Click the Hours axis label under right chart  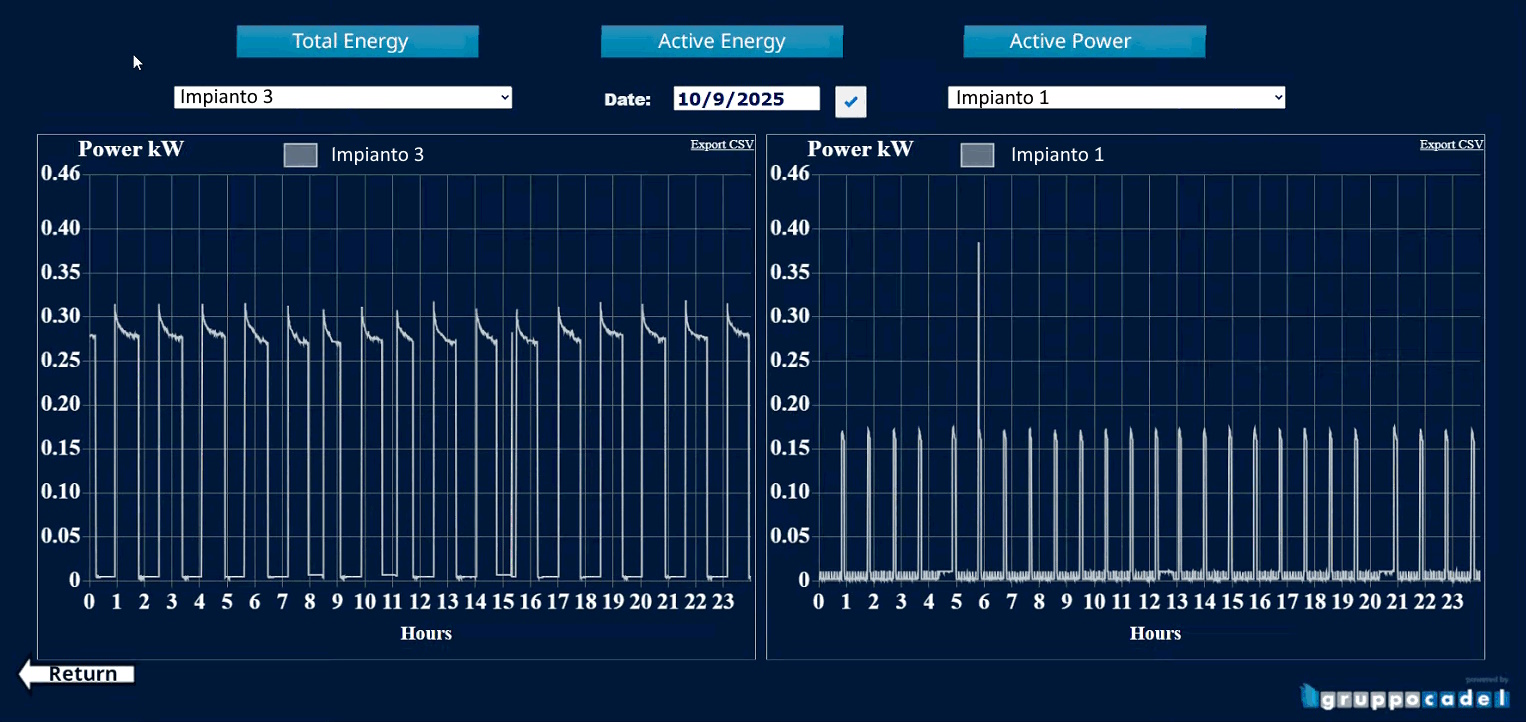(1155, 633)
